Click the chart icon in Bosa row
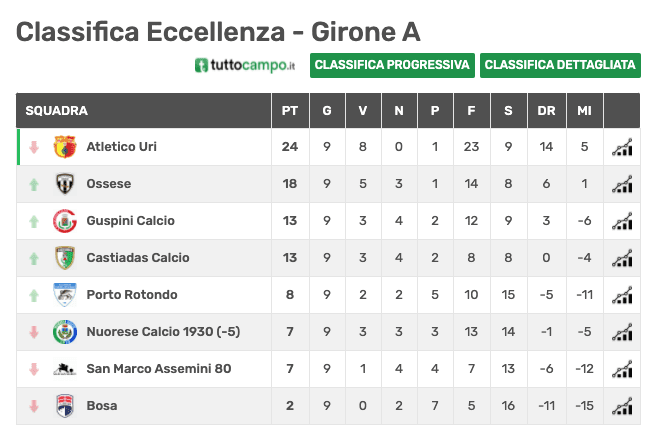Screen dimensions: 648x428 622,406
